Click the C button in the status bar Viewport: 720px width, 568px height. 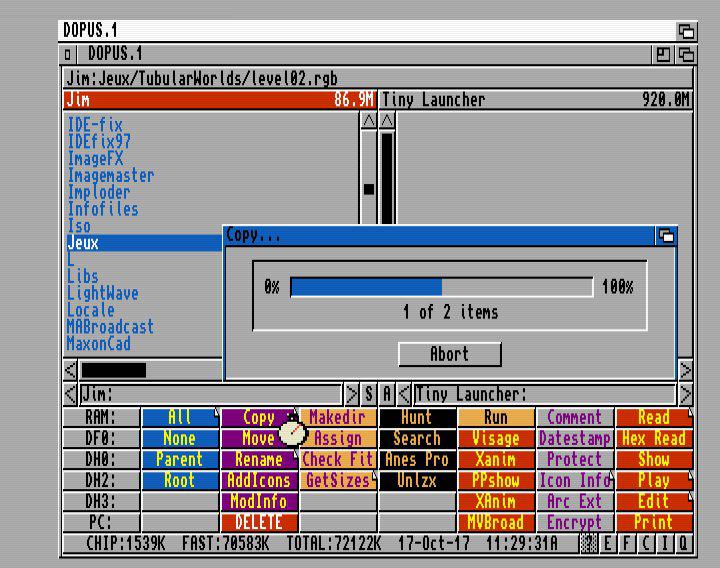pyautogui.click(x=646, y=544)
